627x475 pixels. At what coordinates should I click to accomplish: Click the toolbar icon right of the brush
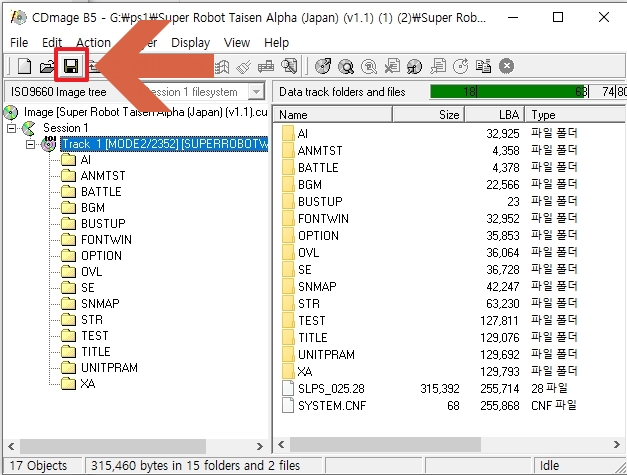266,66
